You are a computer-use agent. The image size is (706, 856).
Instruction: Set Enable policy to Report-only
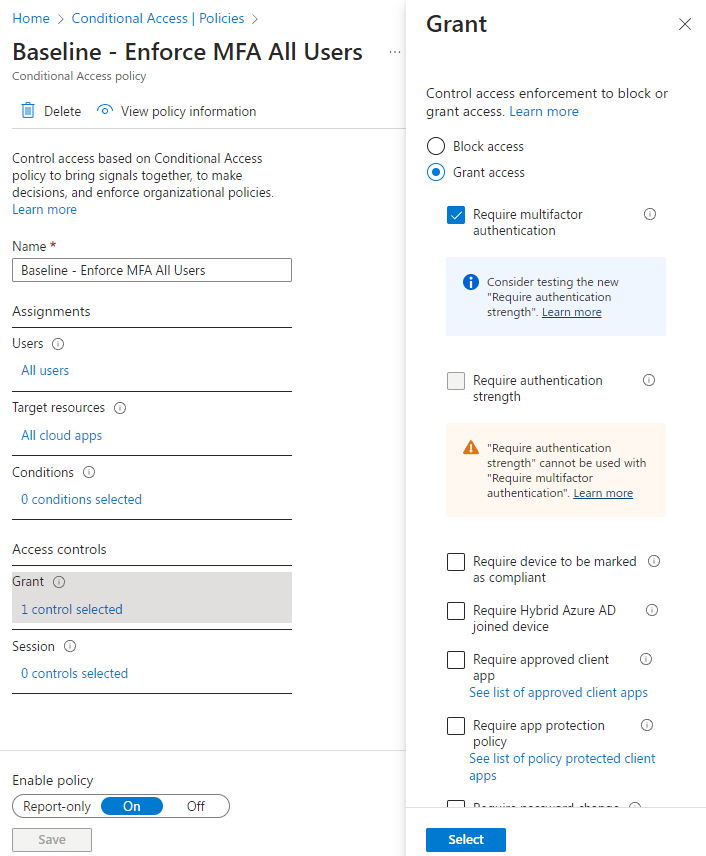click(x=56, y=806)
